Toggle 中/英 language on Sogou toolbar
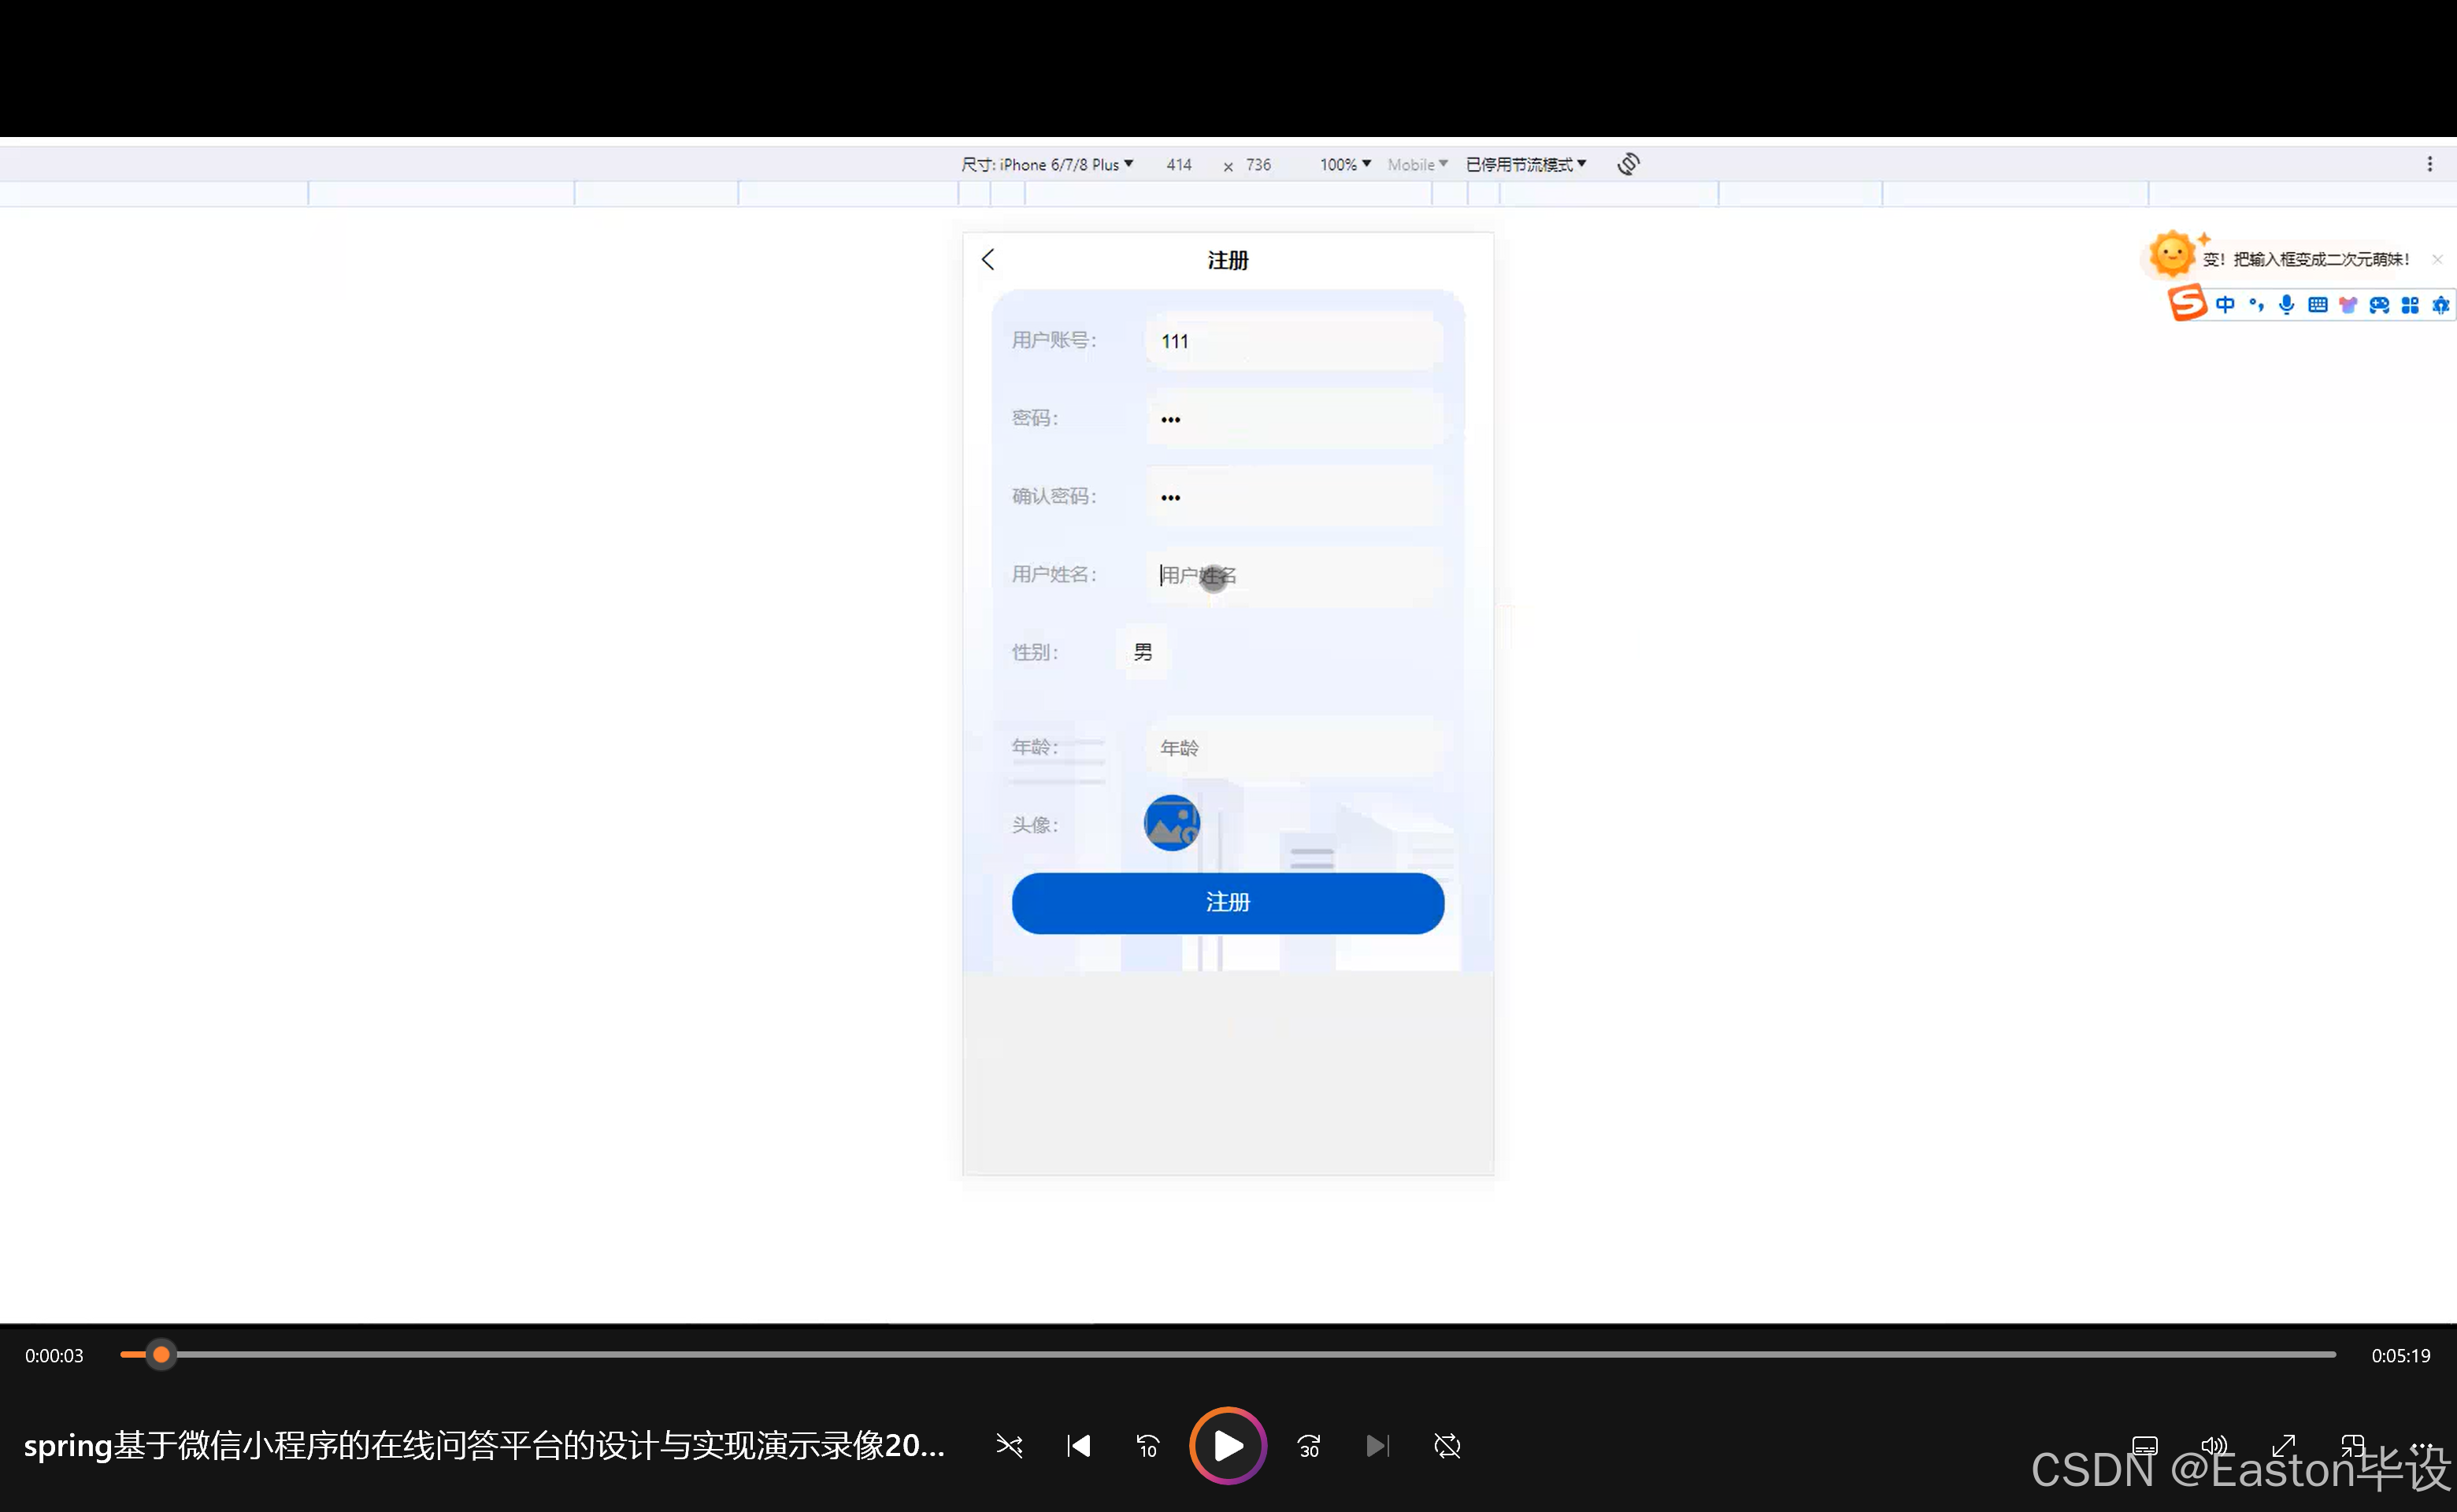 (2226, 305)
